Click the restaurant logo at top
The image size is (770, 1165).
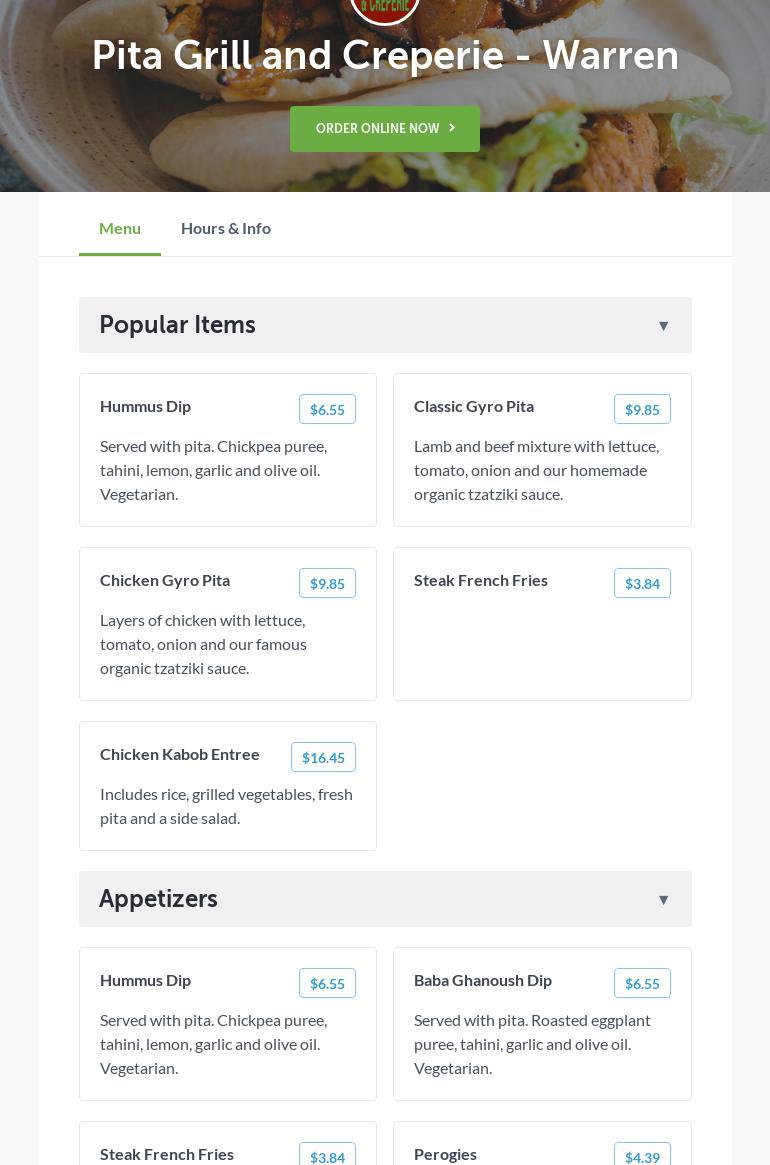click(x=385, y=8)
